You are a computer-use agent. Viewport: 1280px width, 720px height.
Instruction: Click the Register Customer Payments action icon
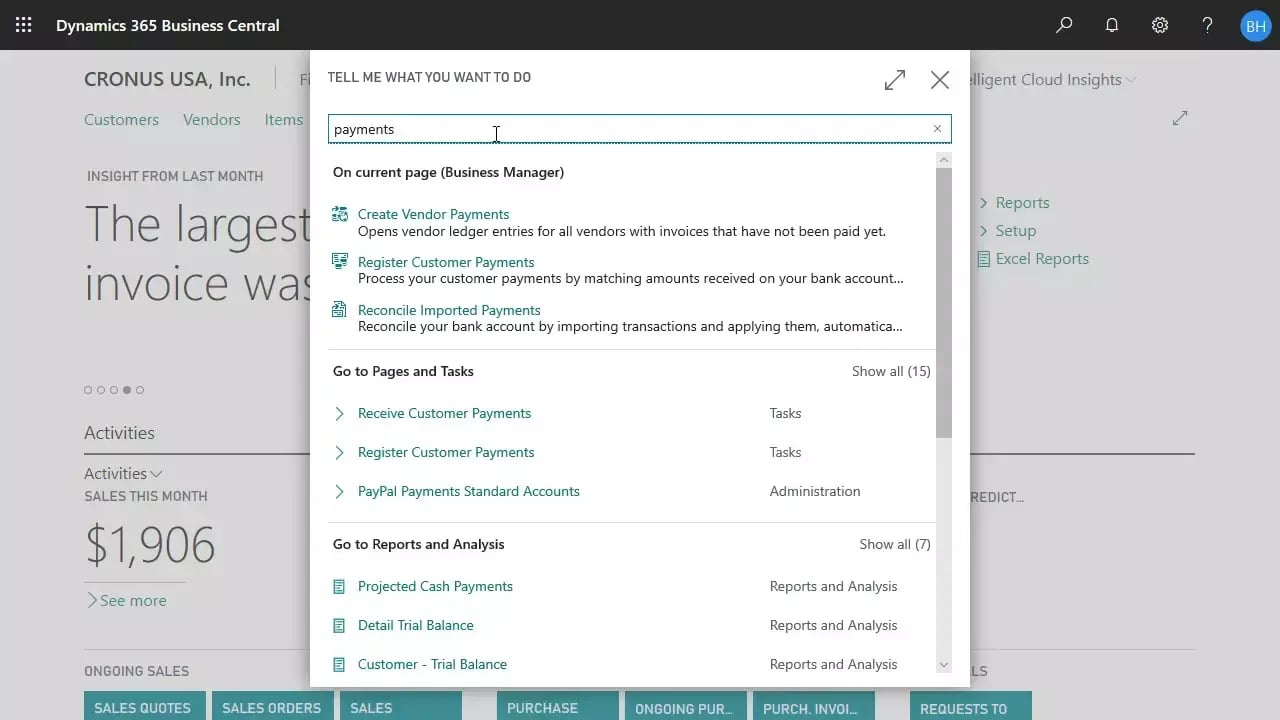point(340,262)
